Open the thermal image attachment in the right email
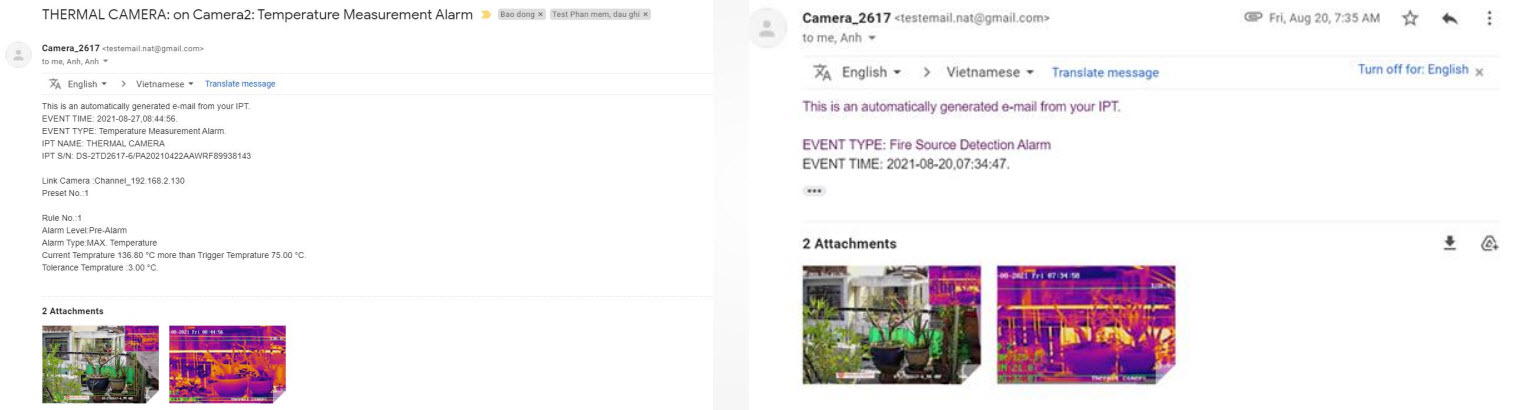The image size is (1524, 410). 1086,324
